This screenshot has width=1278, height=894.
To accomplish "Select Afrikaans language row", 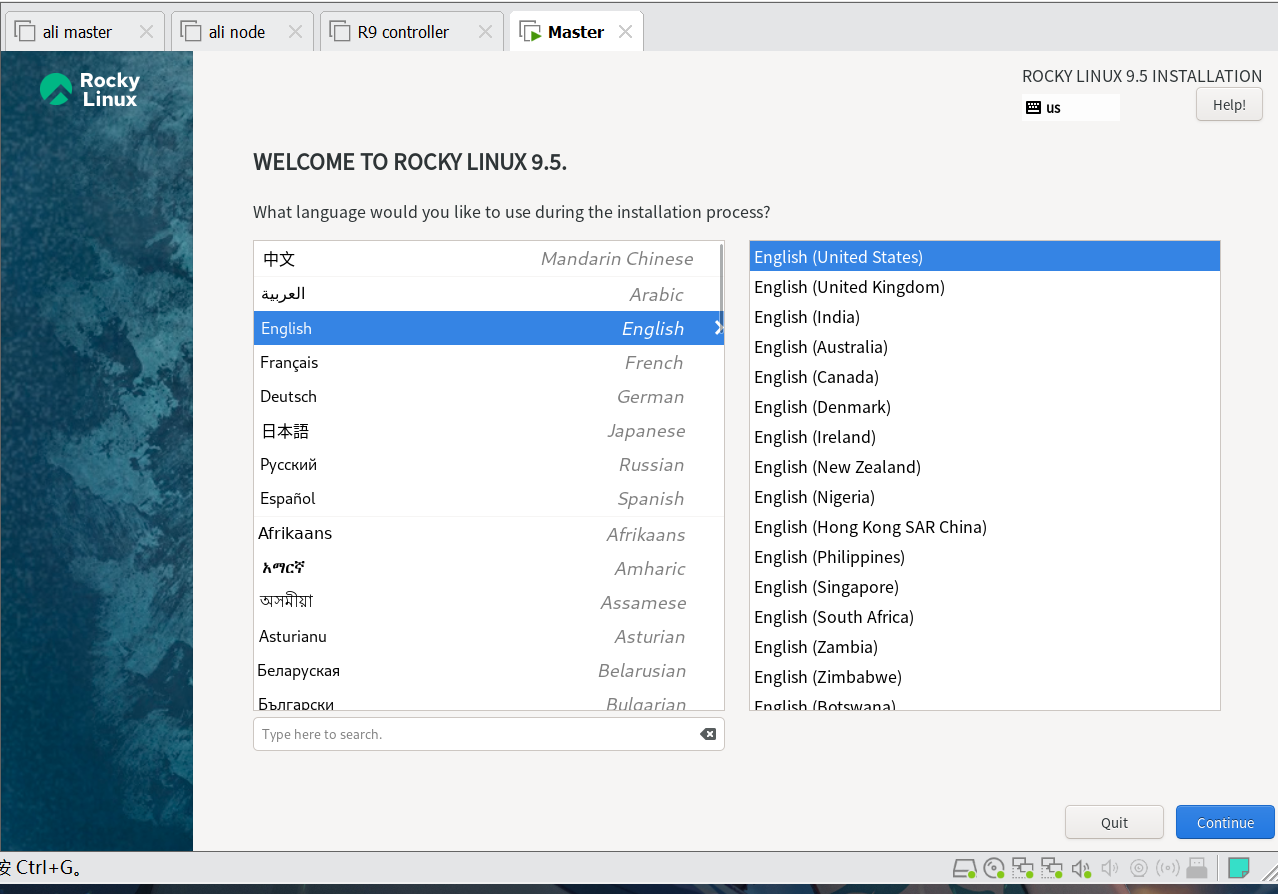I will click(488, 534).
